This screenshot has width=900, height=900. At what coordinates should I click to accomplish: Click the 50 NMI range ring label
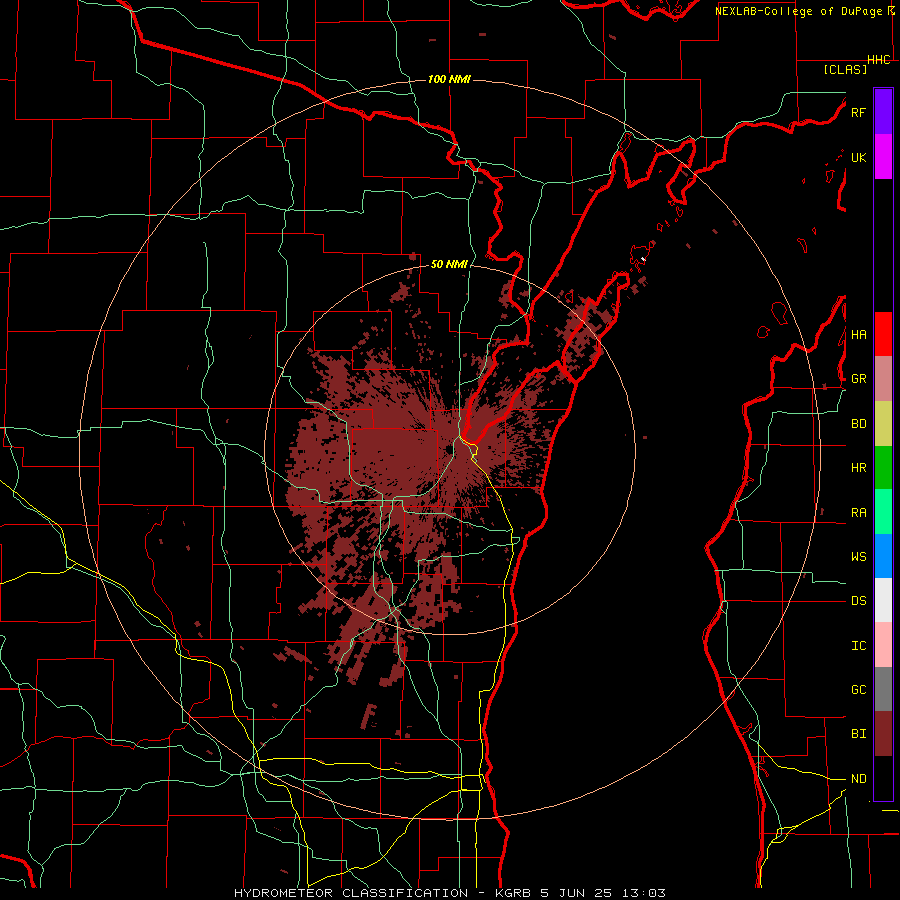(449, 264)
